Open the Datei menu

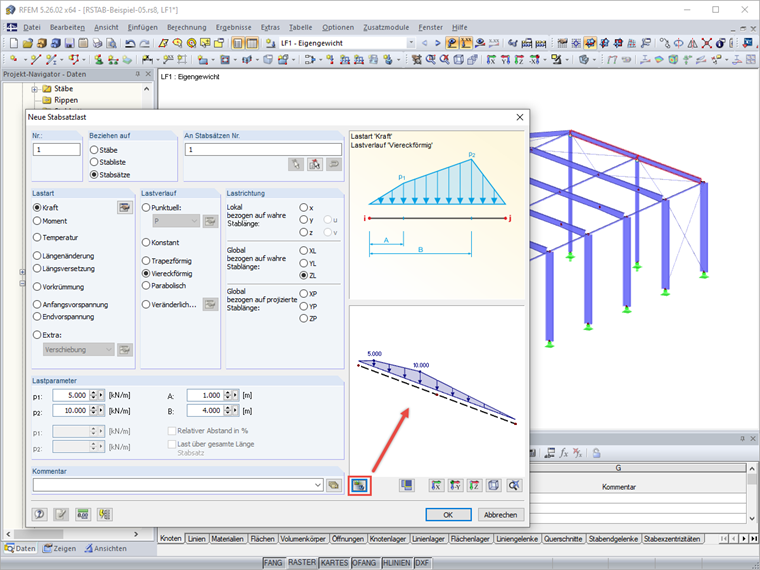[32, 28]
